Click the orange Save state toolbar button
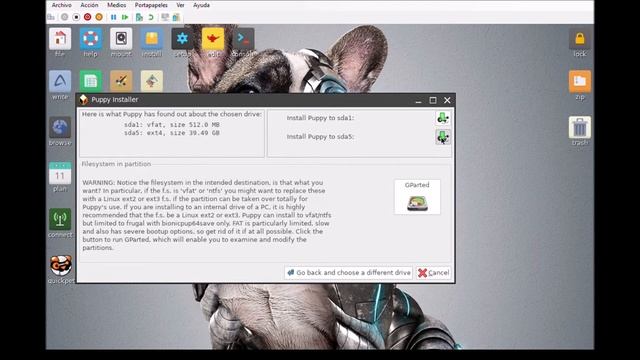Viewport: 640px width, 360px height. 99,17
